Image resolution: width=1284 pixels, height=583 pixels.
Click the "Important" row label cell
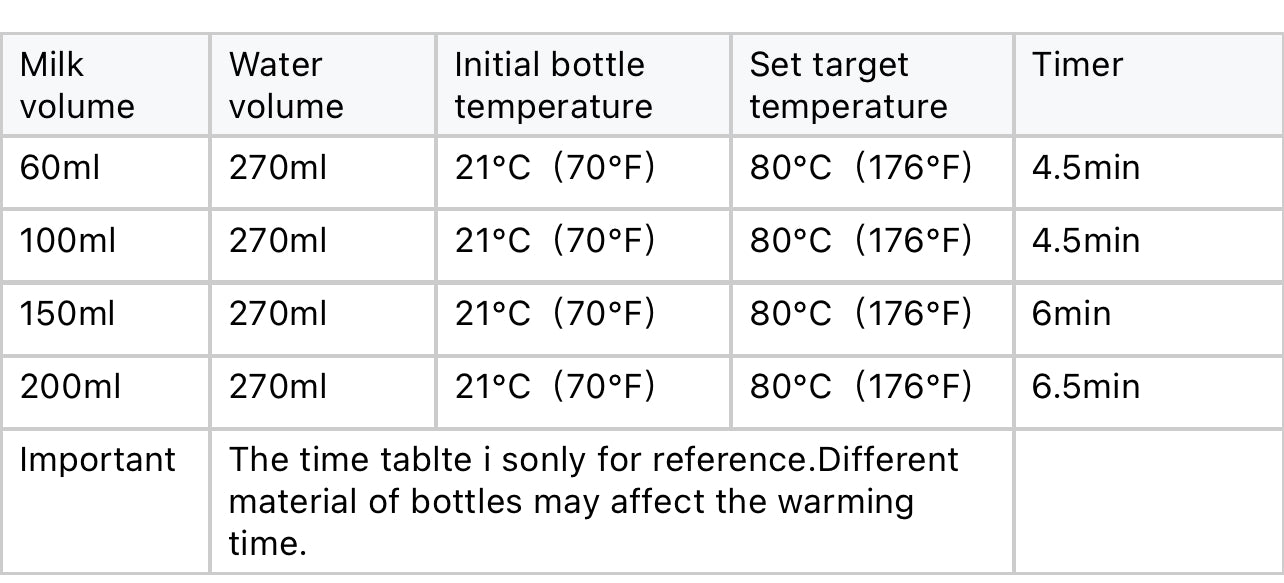tap(97, 460)
